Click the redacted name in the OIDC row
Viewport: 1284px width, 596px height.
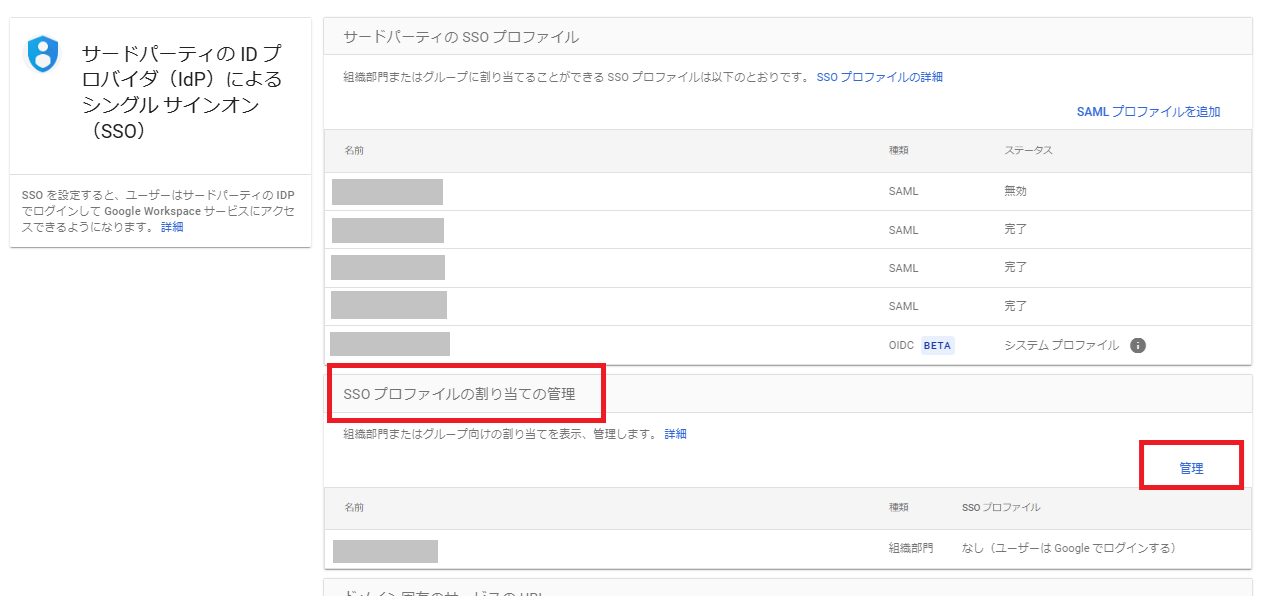coord(390,344)
